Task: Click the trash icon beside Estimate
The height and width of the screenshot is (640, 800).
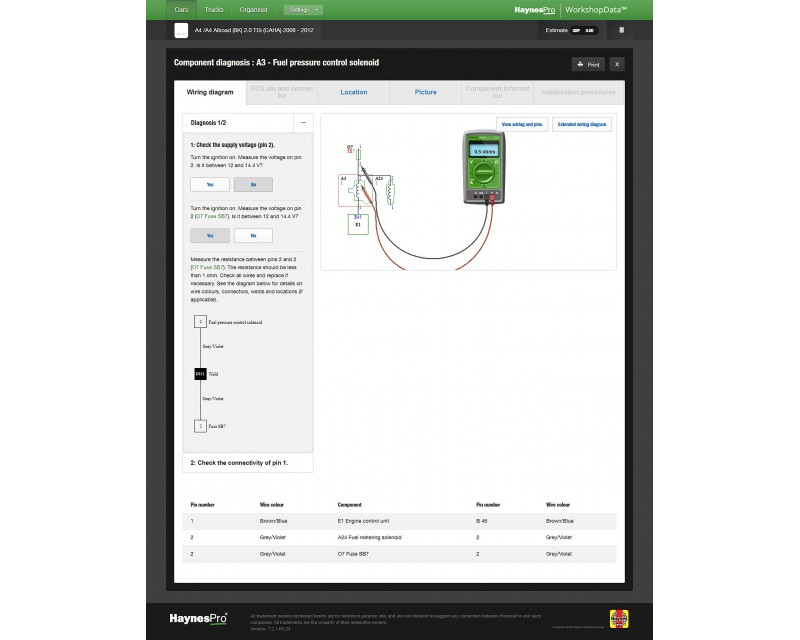Action: tap(621, 30)
